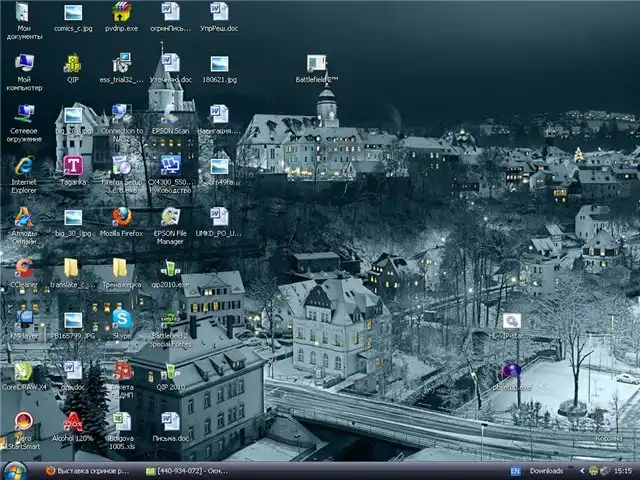Select the 180621.jpg image file
Screen dimensions: 640x480
coord(219,63)
